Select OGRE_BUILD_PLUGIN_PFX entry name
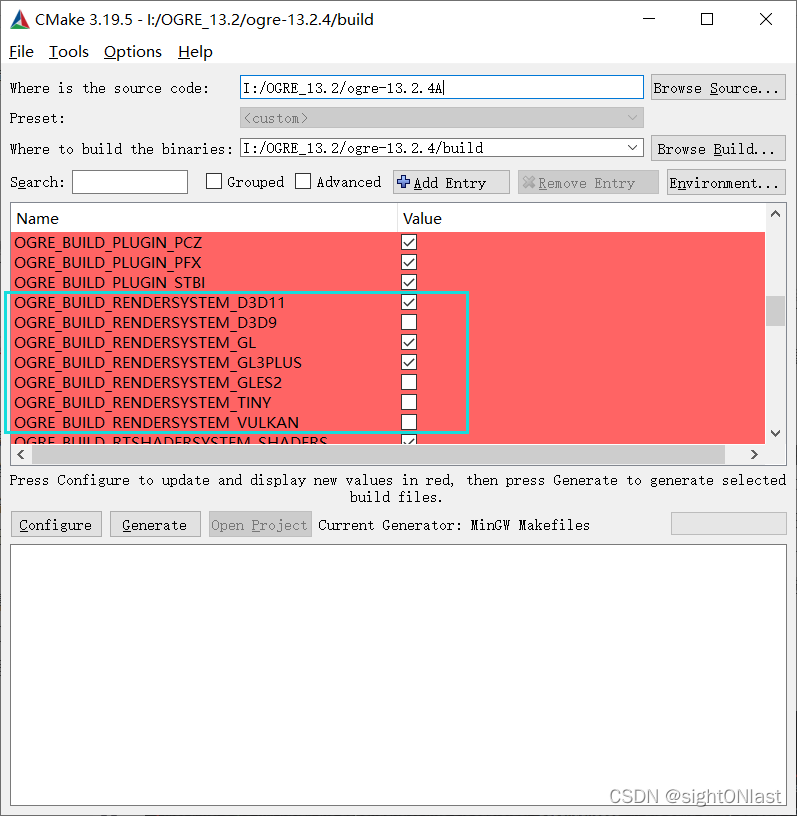Viewport: 797px width, 816px height. [108, 263]
